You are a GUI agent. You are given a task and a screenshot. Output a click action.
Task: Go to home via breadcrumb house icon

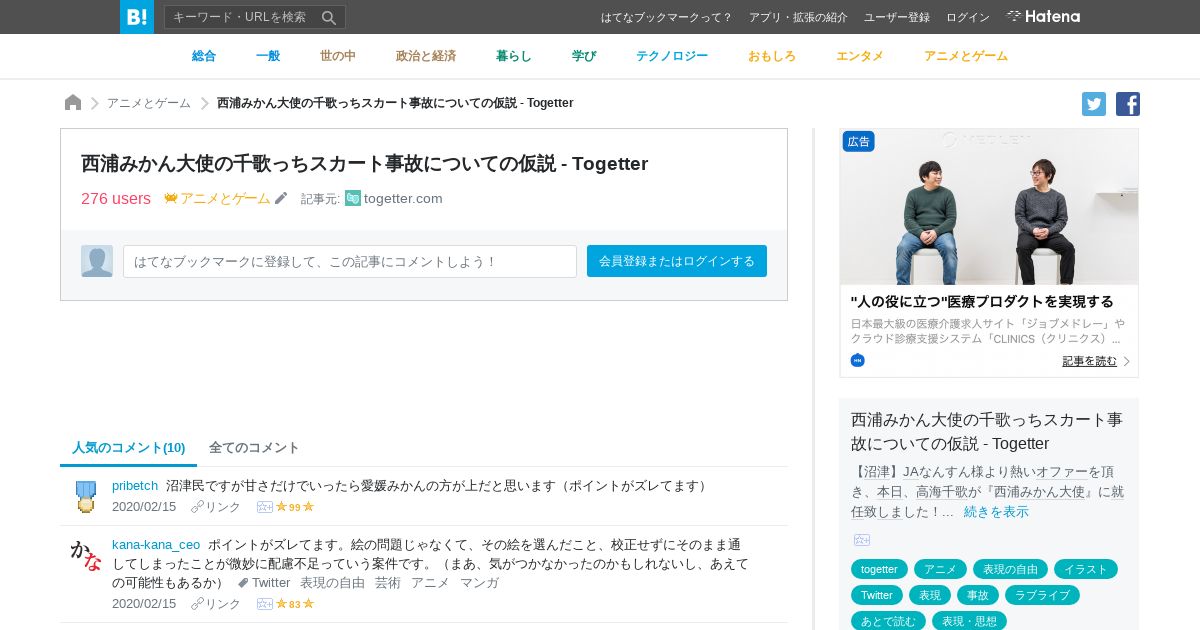(73, 103)
